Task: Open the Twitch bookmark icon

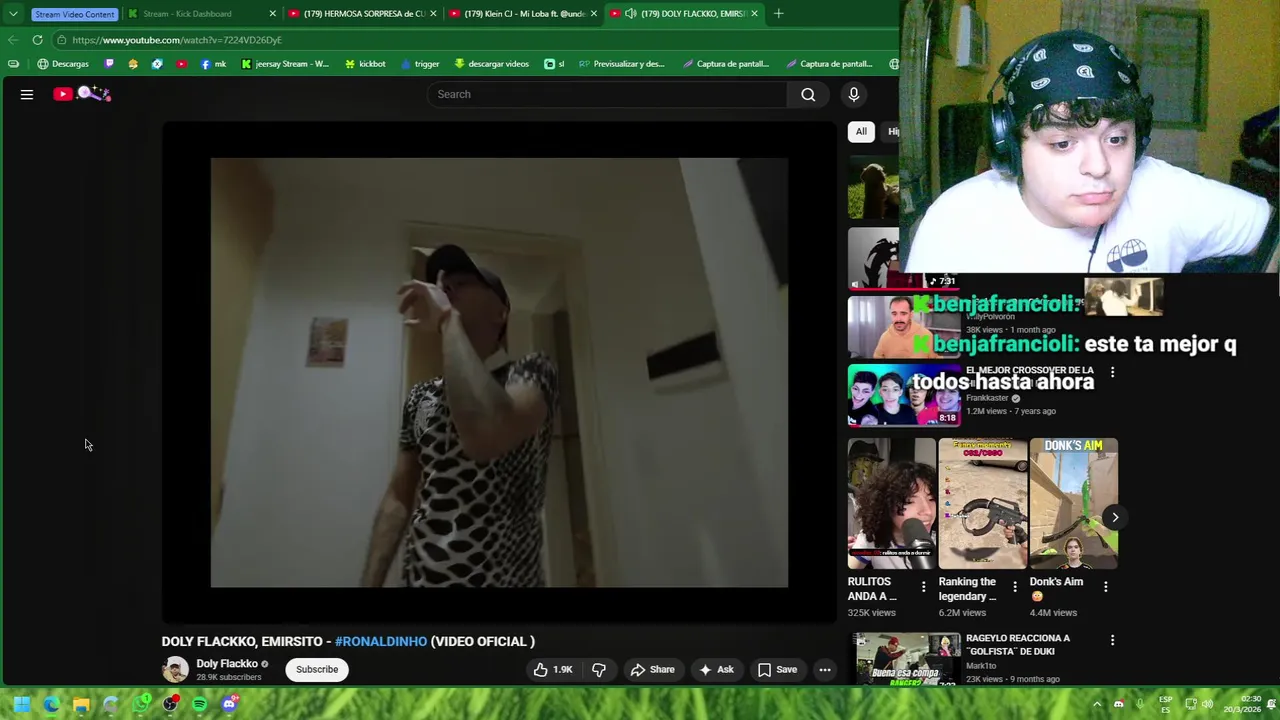Action: click(109, 64)
